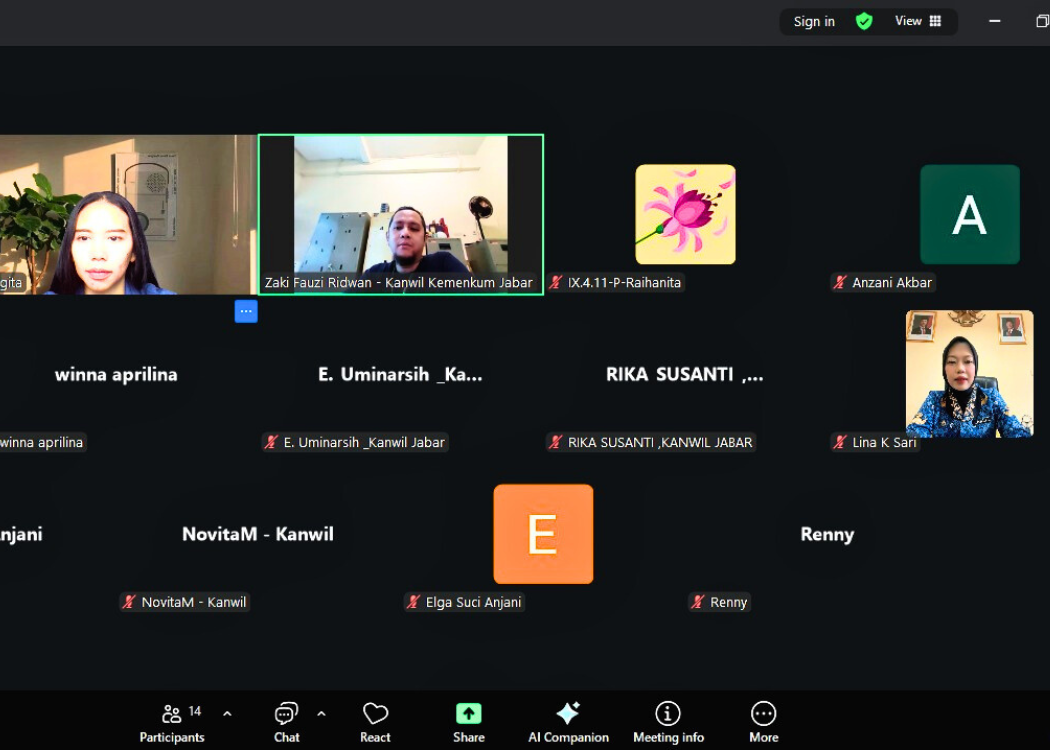Open the View layout dropdown
The width and height of the screenshot is (1050, 750).
tap(918, 21)
